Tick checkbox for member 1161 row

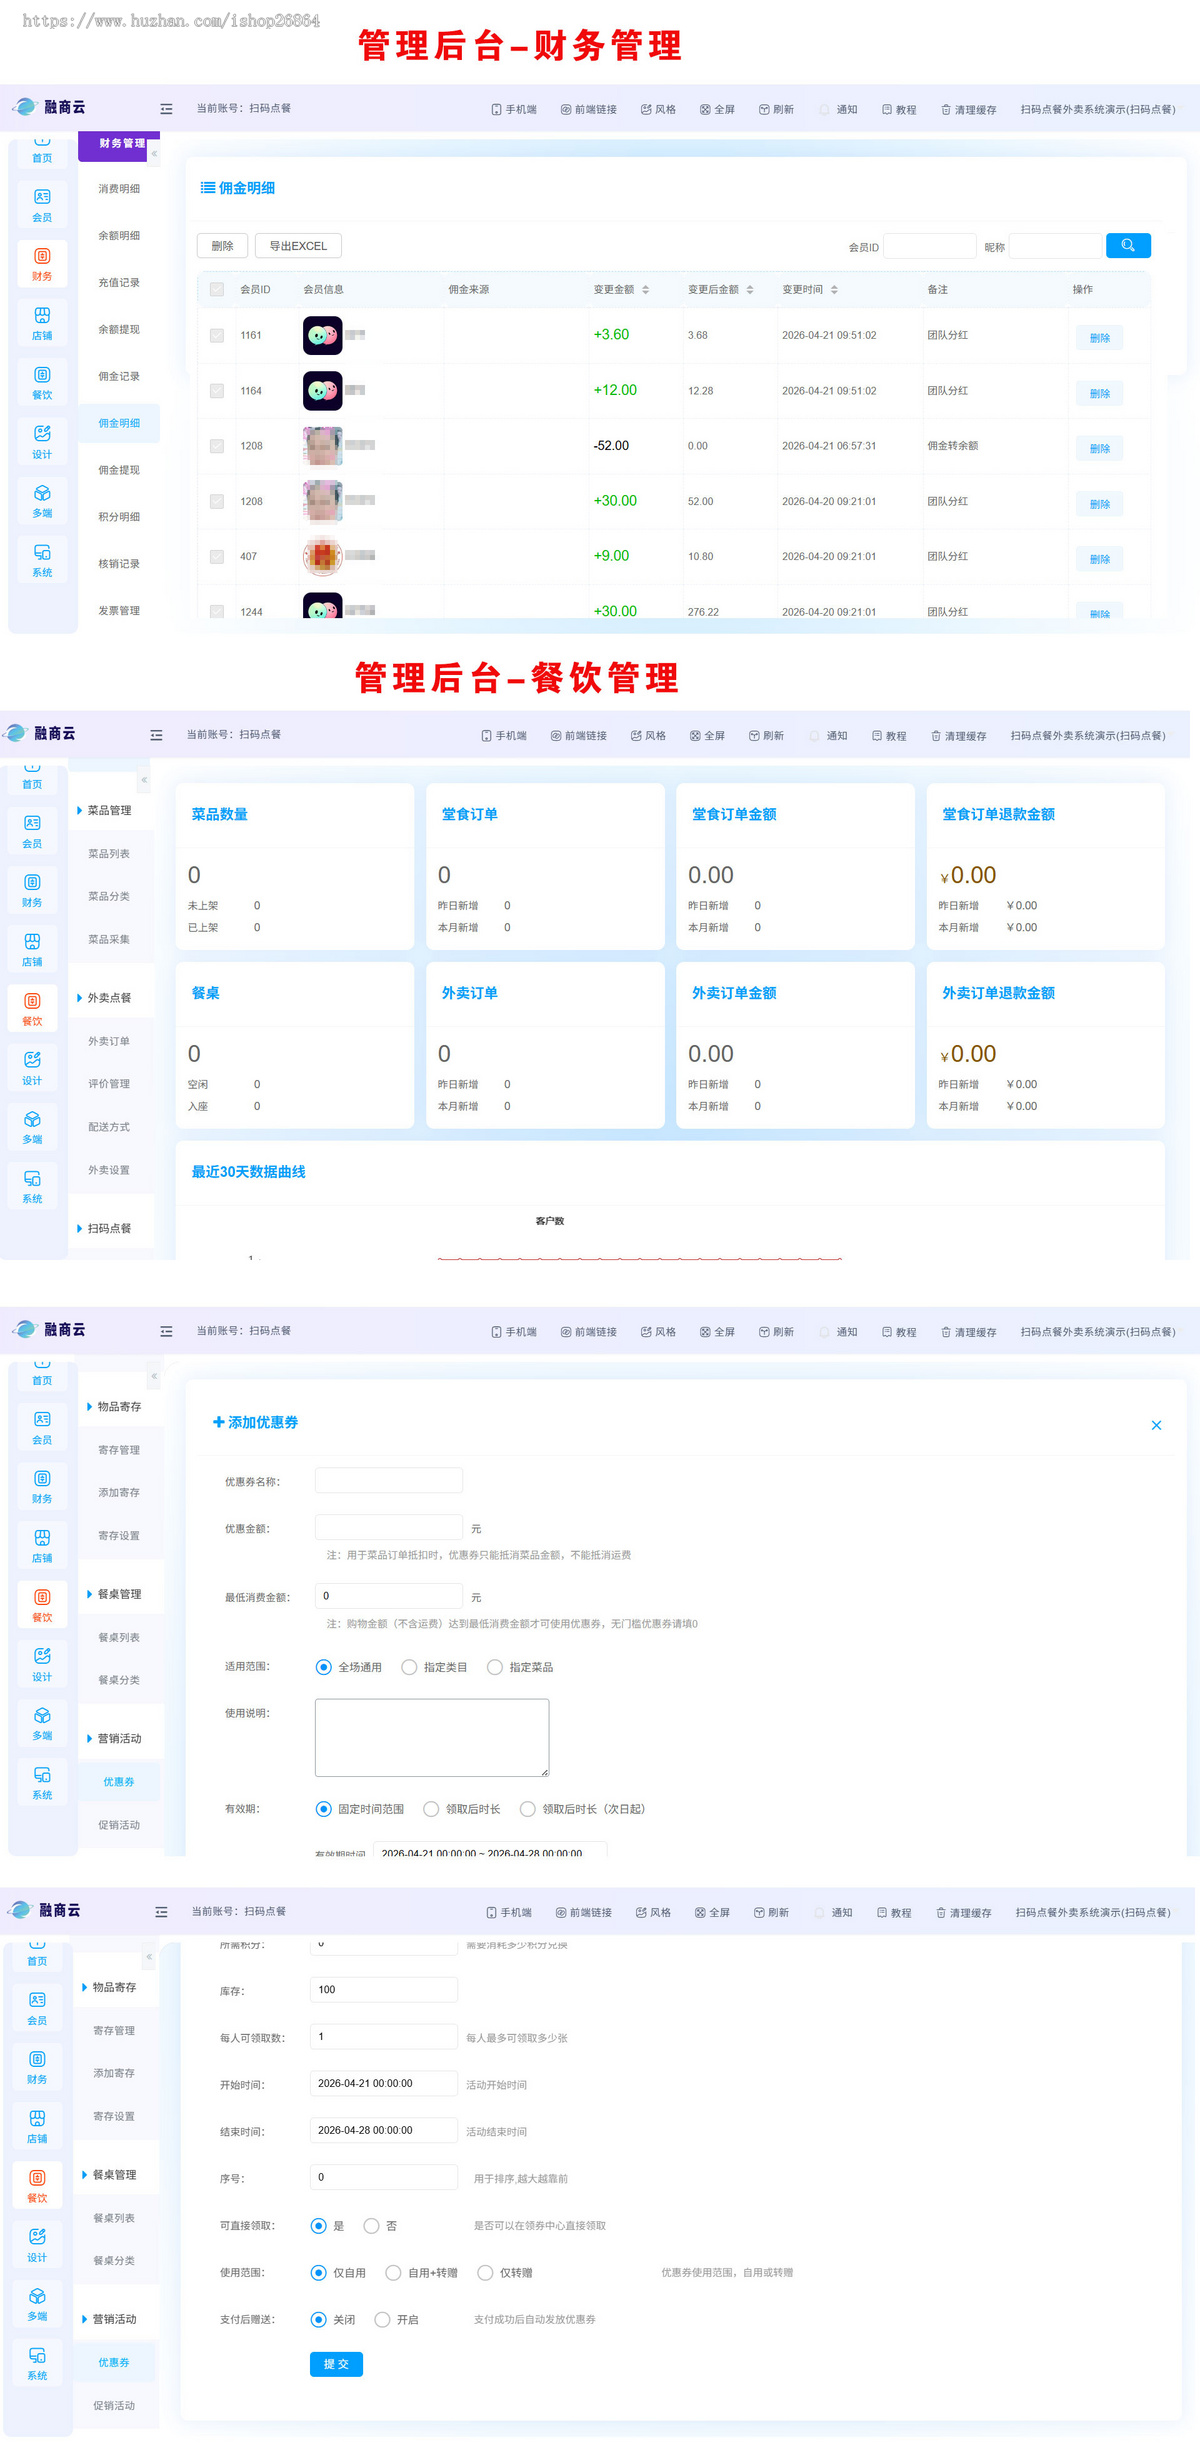coord(217,335)
